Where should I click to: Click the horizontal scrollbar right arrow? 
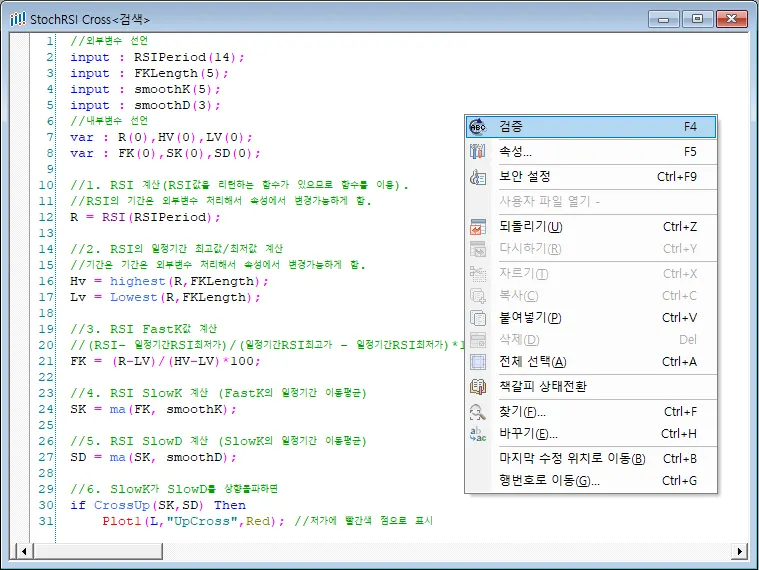tap(740, 551)
